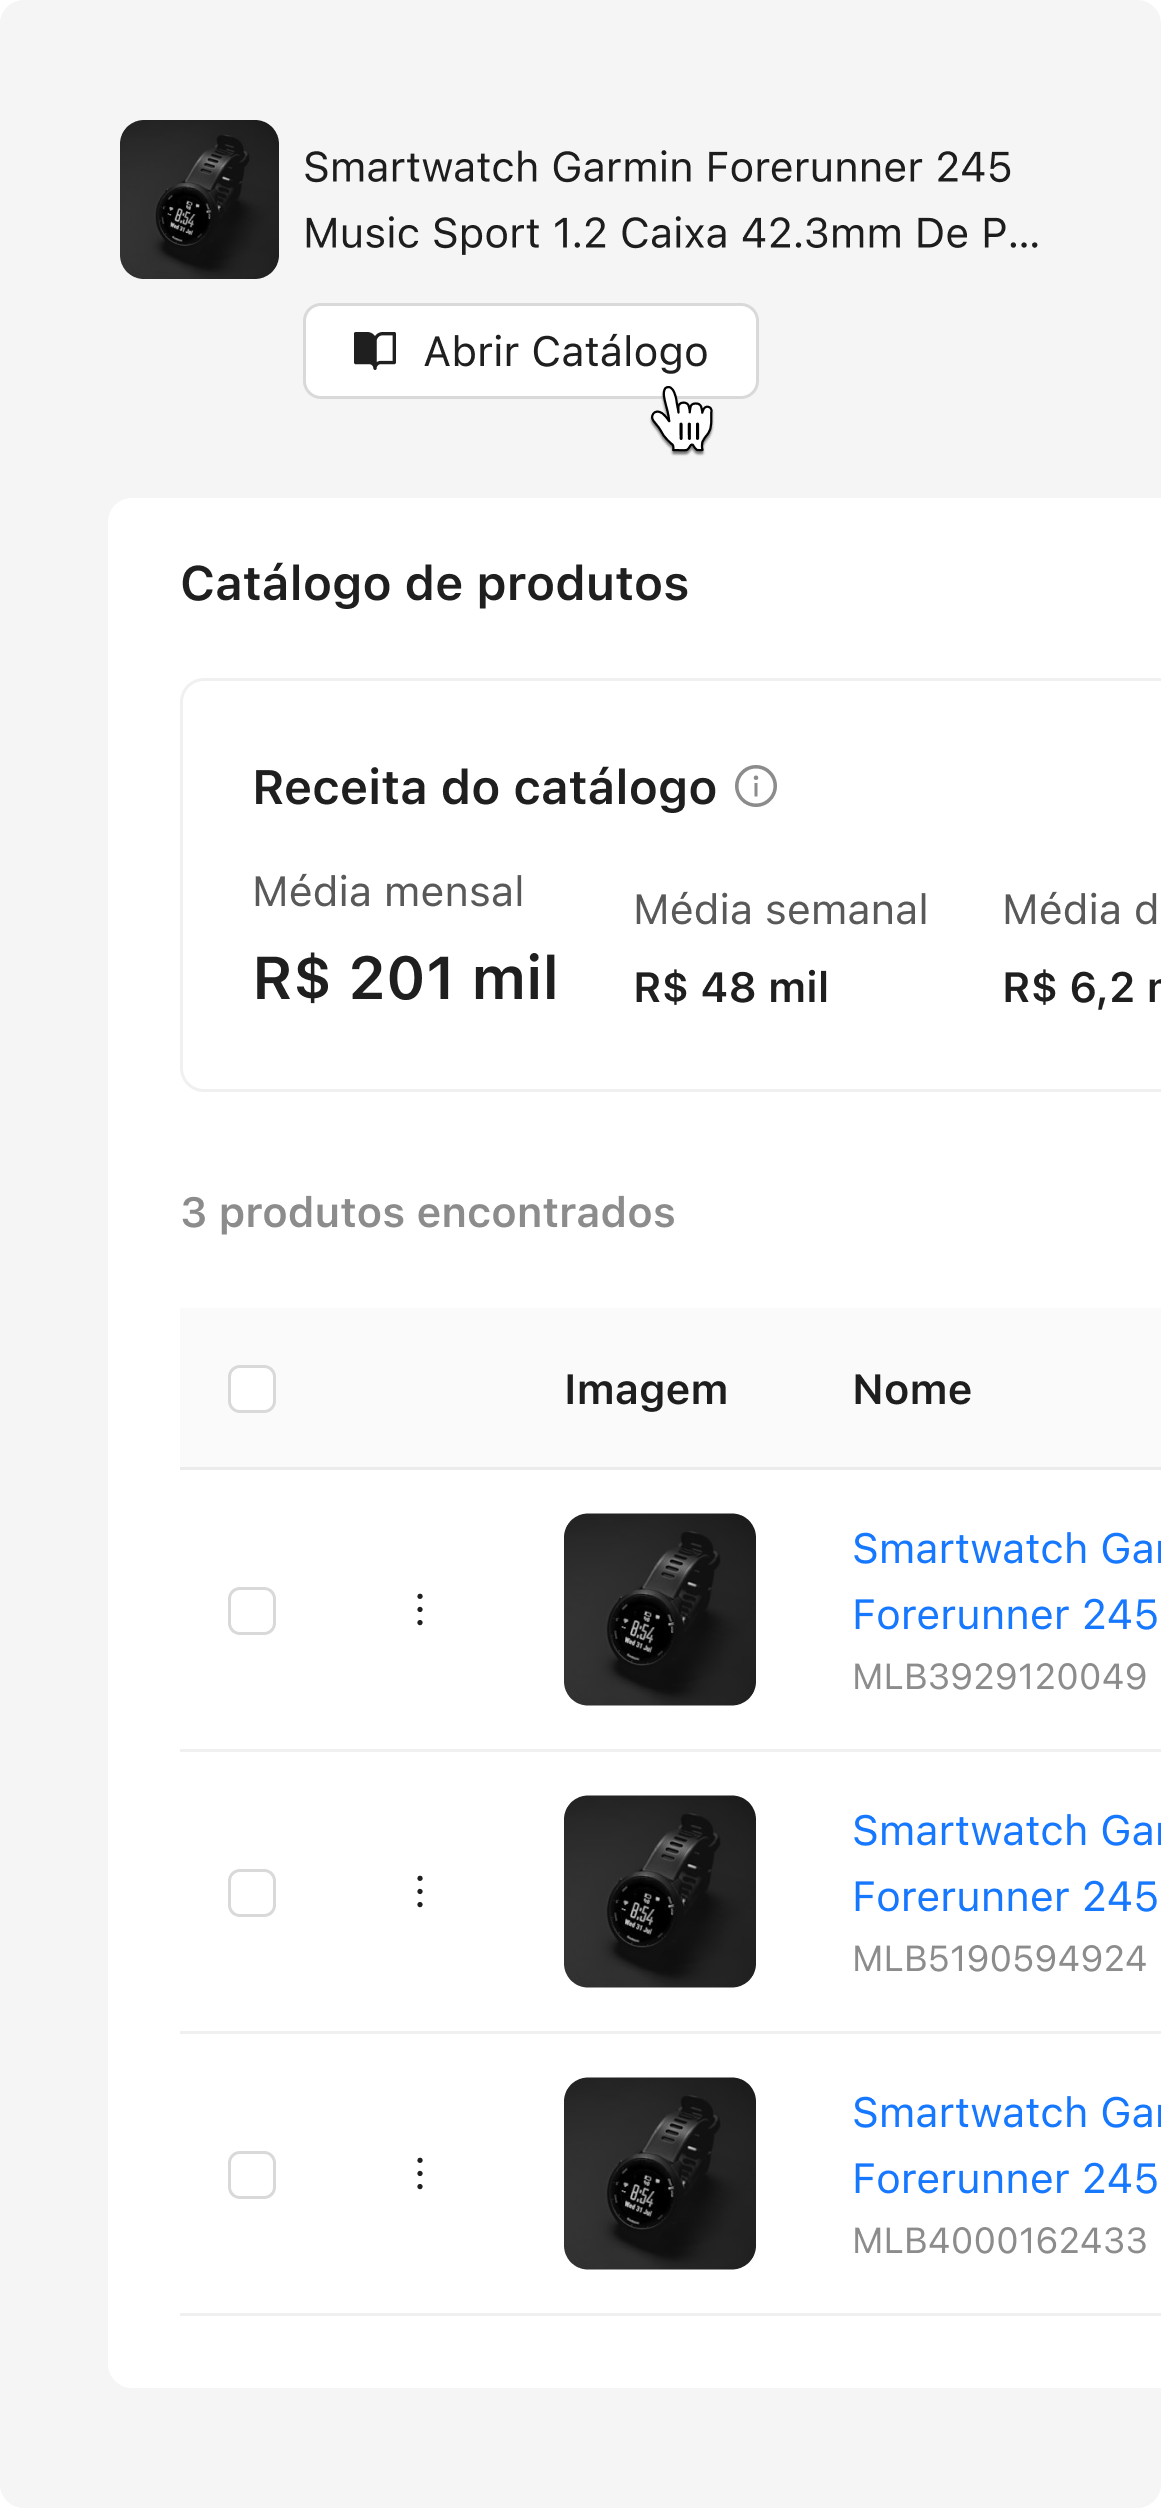The width and height of the screenshot is (1161, 2508).
Task: Click the info icon beside Receita do catálogo
Action: (x=756, y=787)
